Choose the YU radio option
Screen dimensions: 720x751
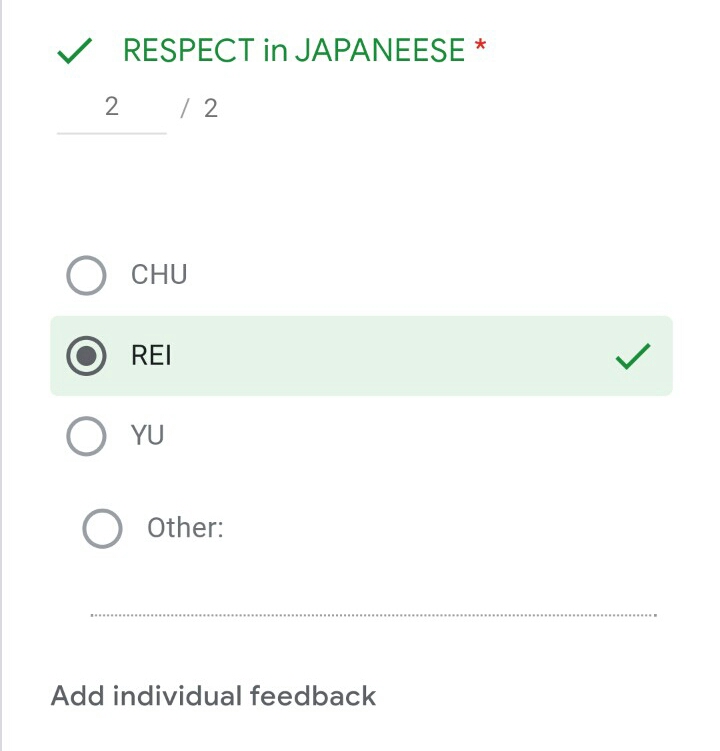point(86,436)
